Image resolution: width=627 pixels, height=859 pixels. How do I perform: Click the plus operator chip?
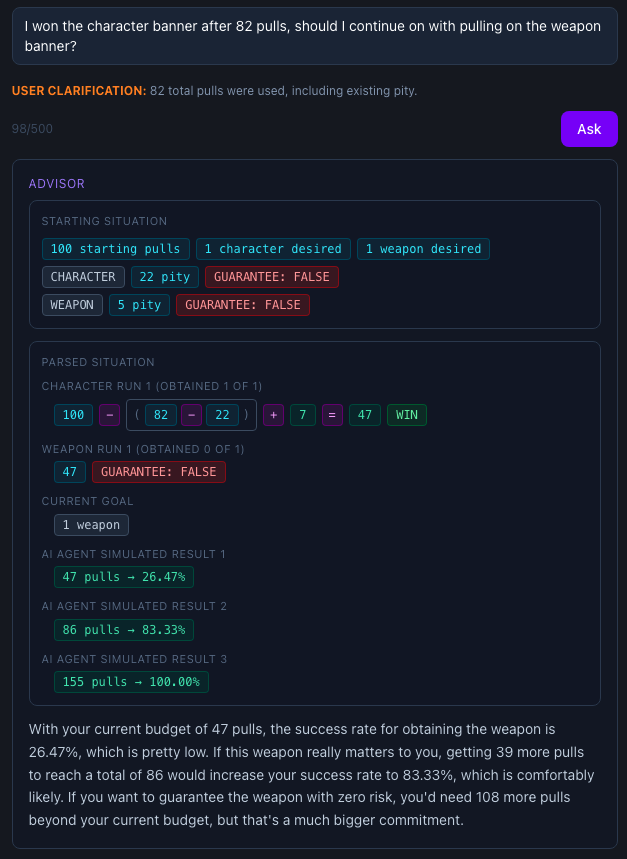click(273, 415)
